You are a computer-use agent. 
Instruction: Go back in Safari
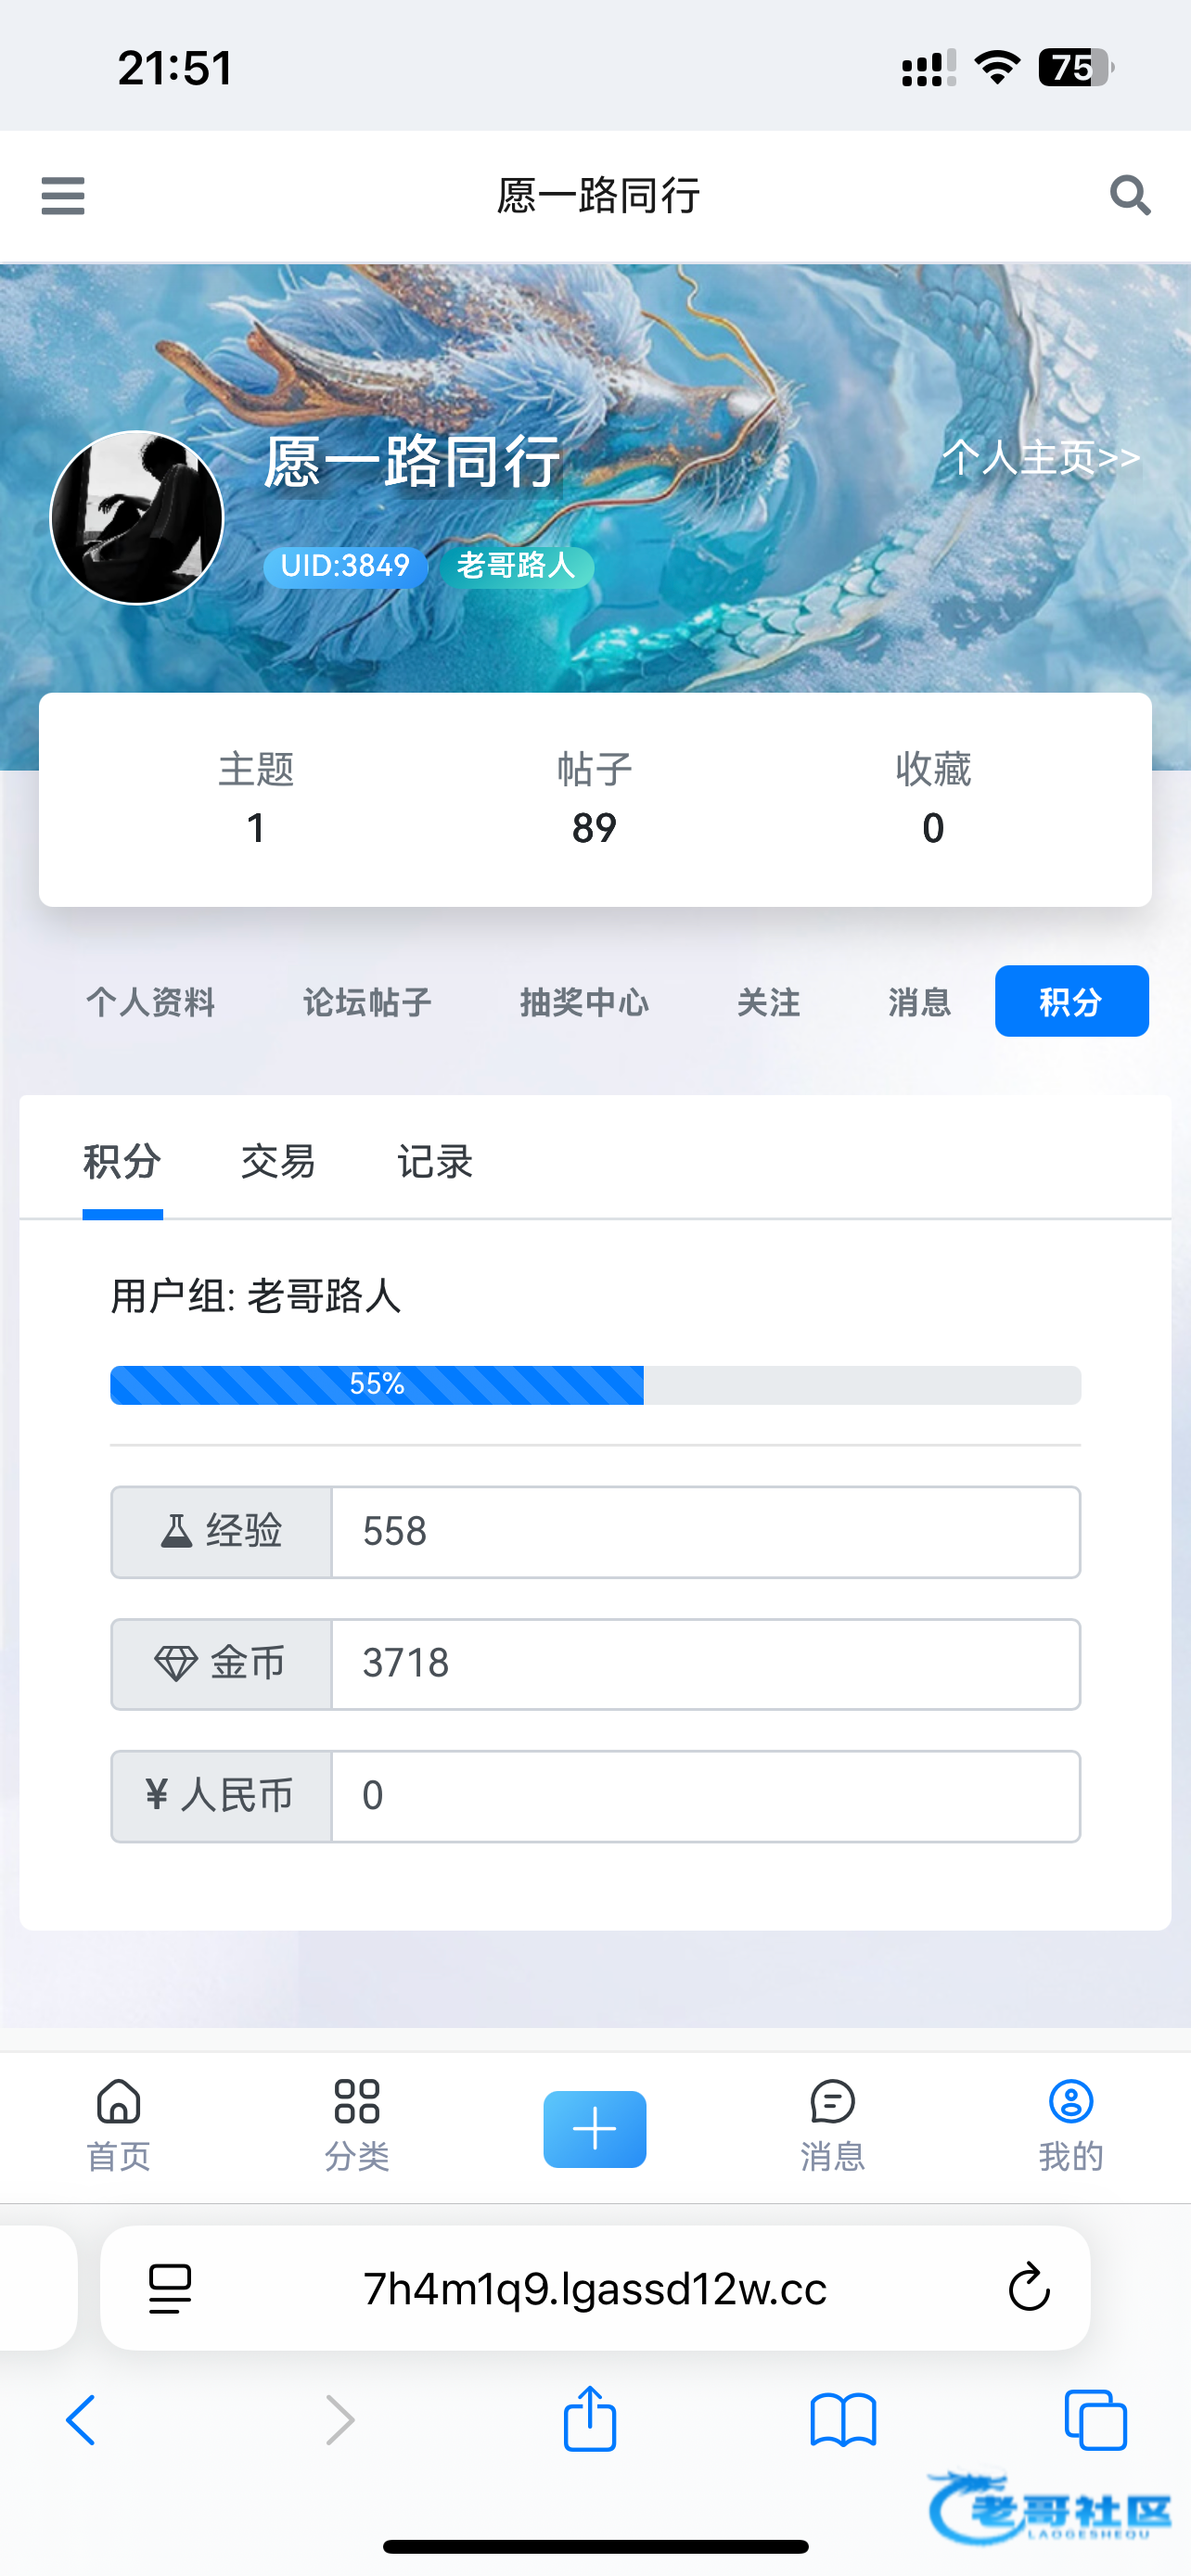tap(82, 2420)
